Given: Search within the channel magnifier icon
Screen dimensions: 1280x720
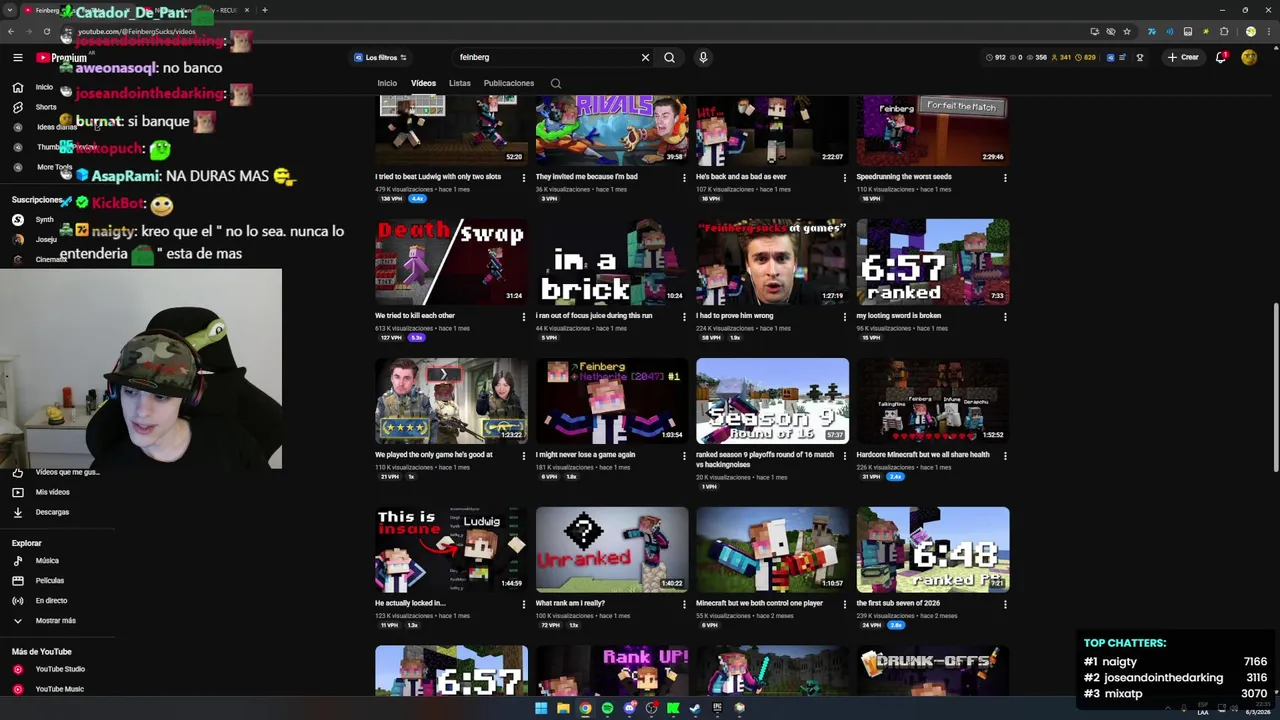Looking at the screenshot, I should point(556,84).
